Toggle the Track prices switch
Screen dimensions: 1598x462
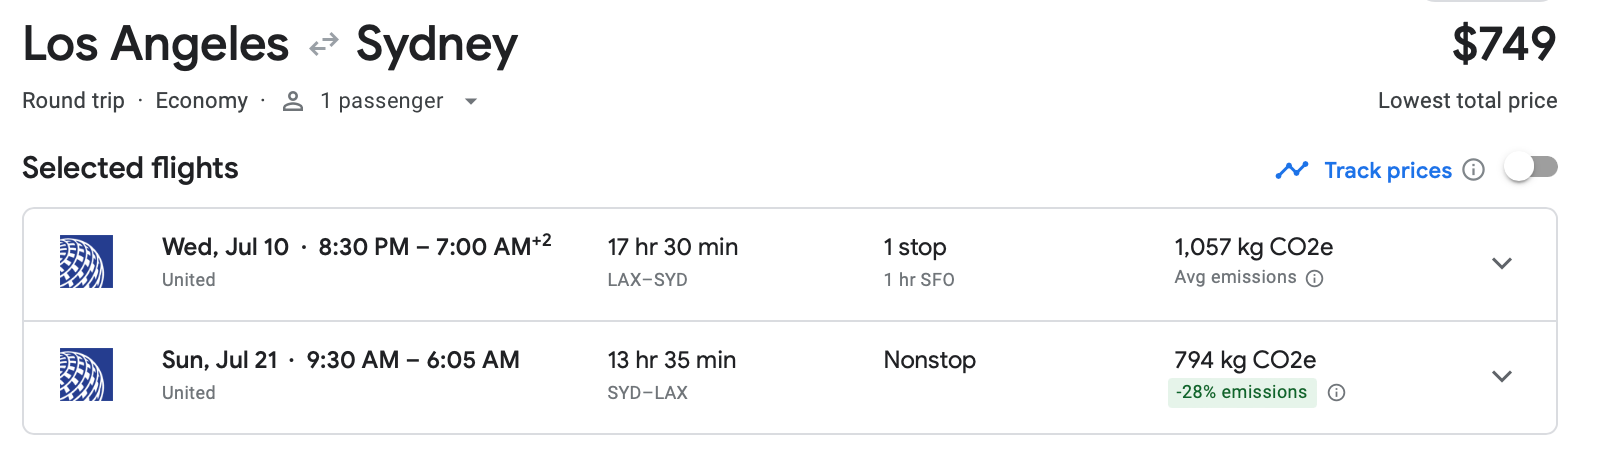(x=1531, y=168)
